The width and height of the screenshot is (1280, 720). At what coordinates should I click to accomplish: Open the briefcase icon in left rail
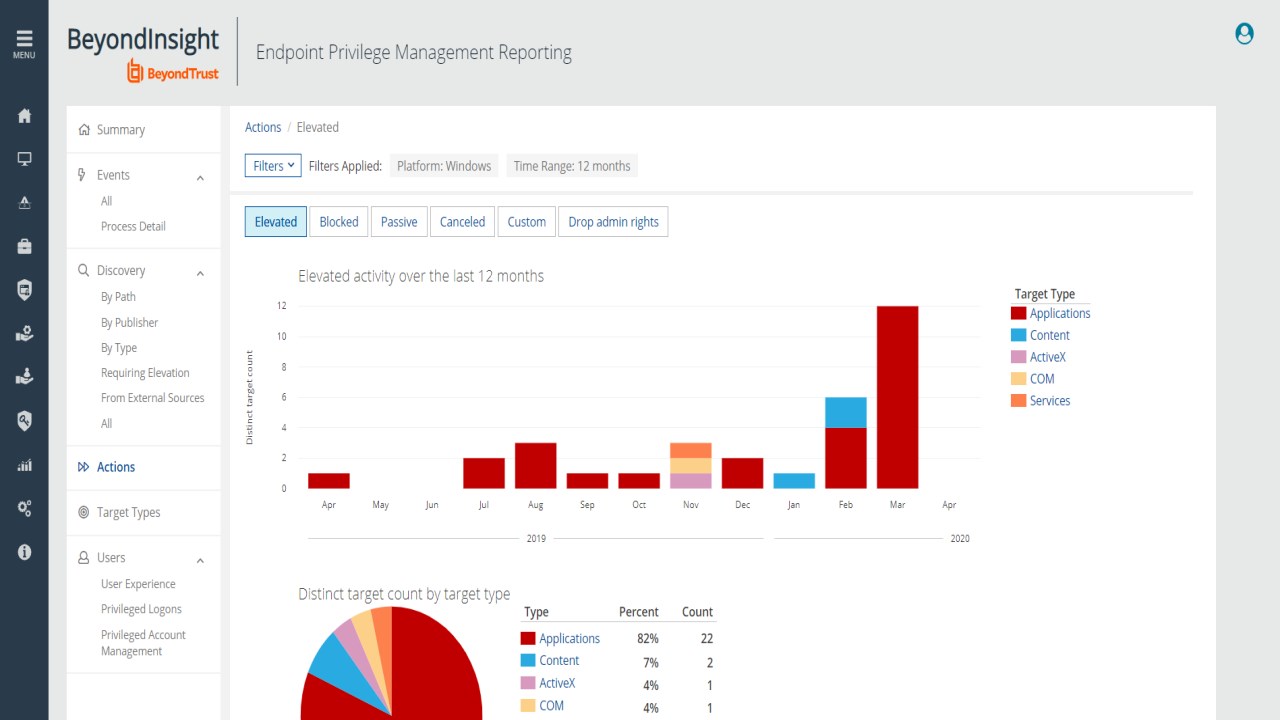point(24,246)
